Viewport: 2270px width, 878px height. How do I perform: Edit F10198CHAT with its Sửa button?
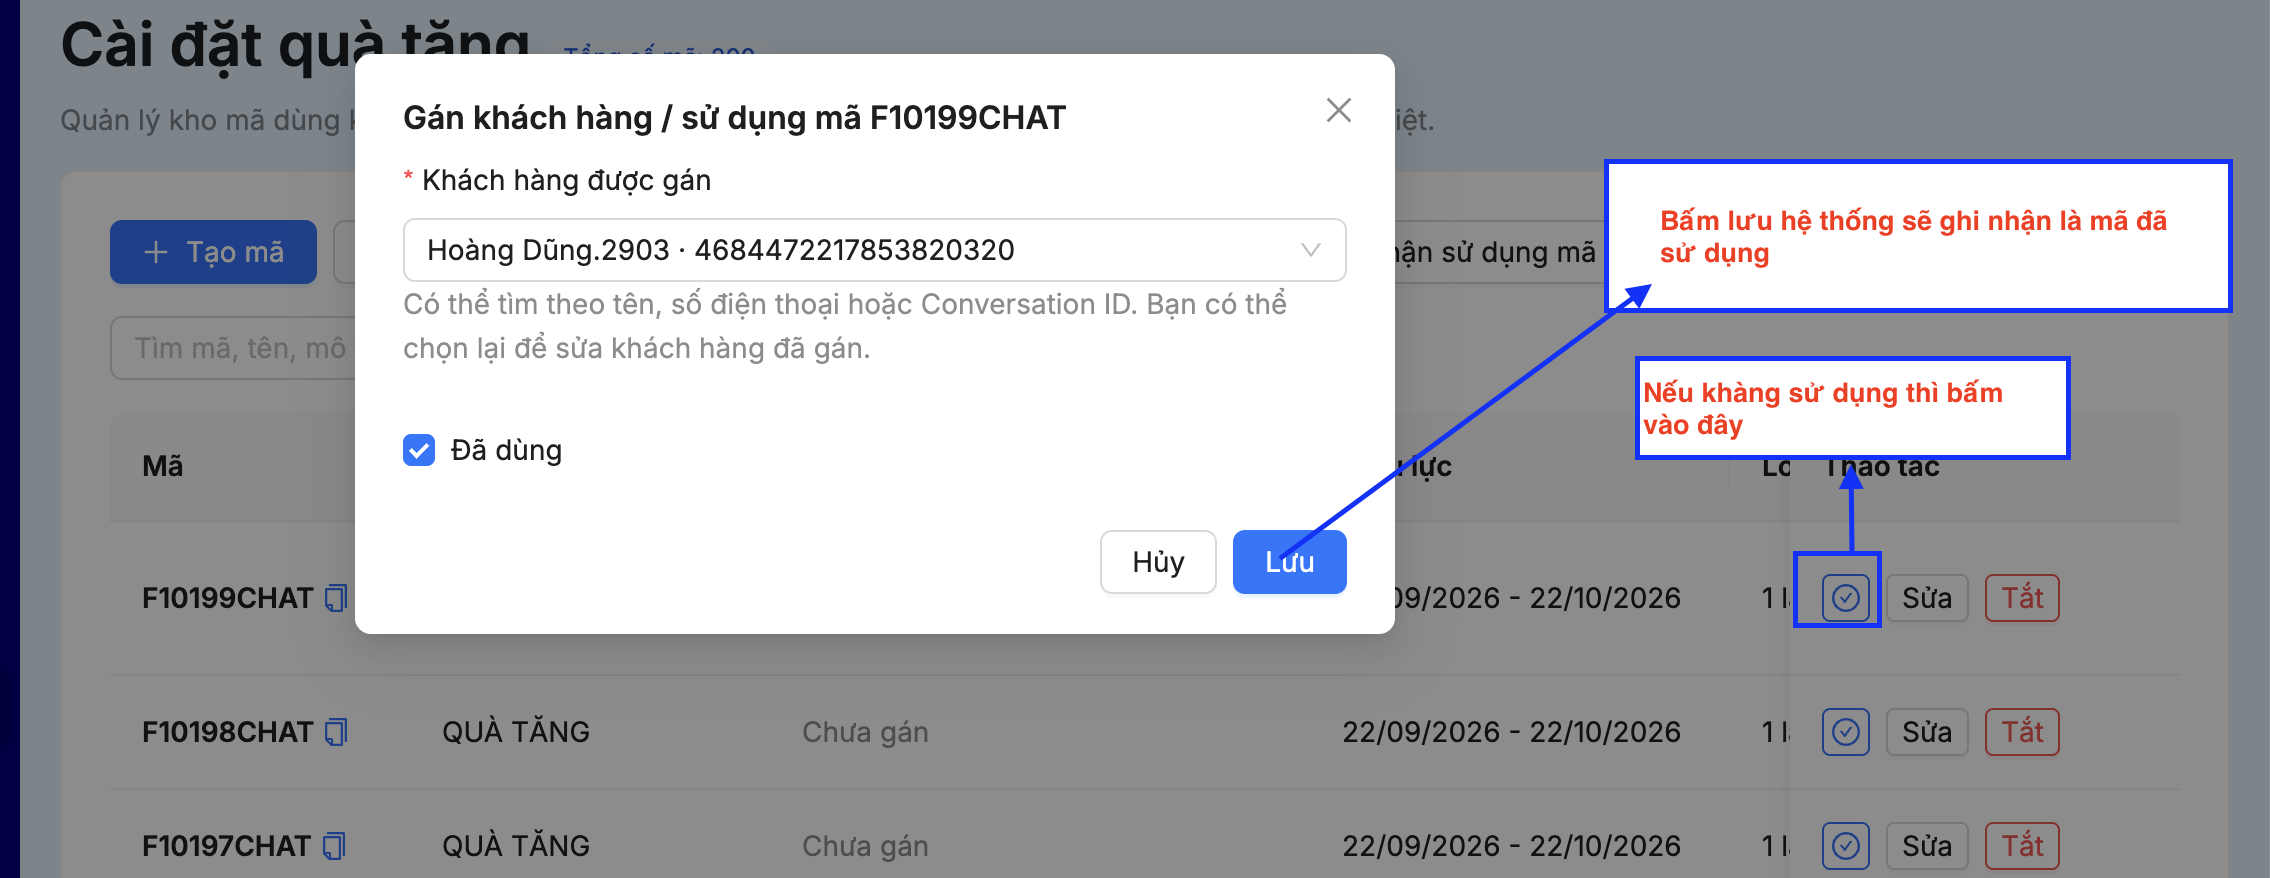pyautogui.click(x=1927, y=732)
